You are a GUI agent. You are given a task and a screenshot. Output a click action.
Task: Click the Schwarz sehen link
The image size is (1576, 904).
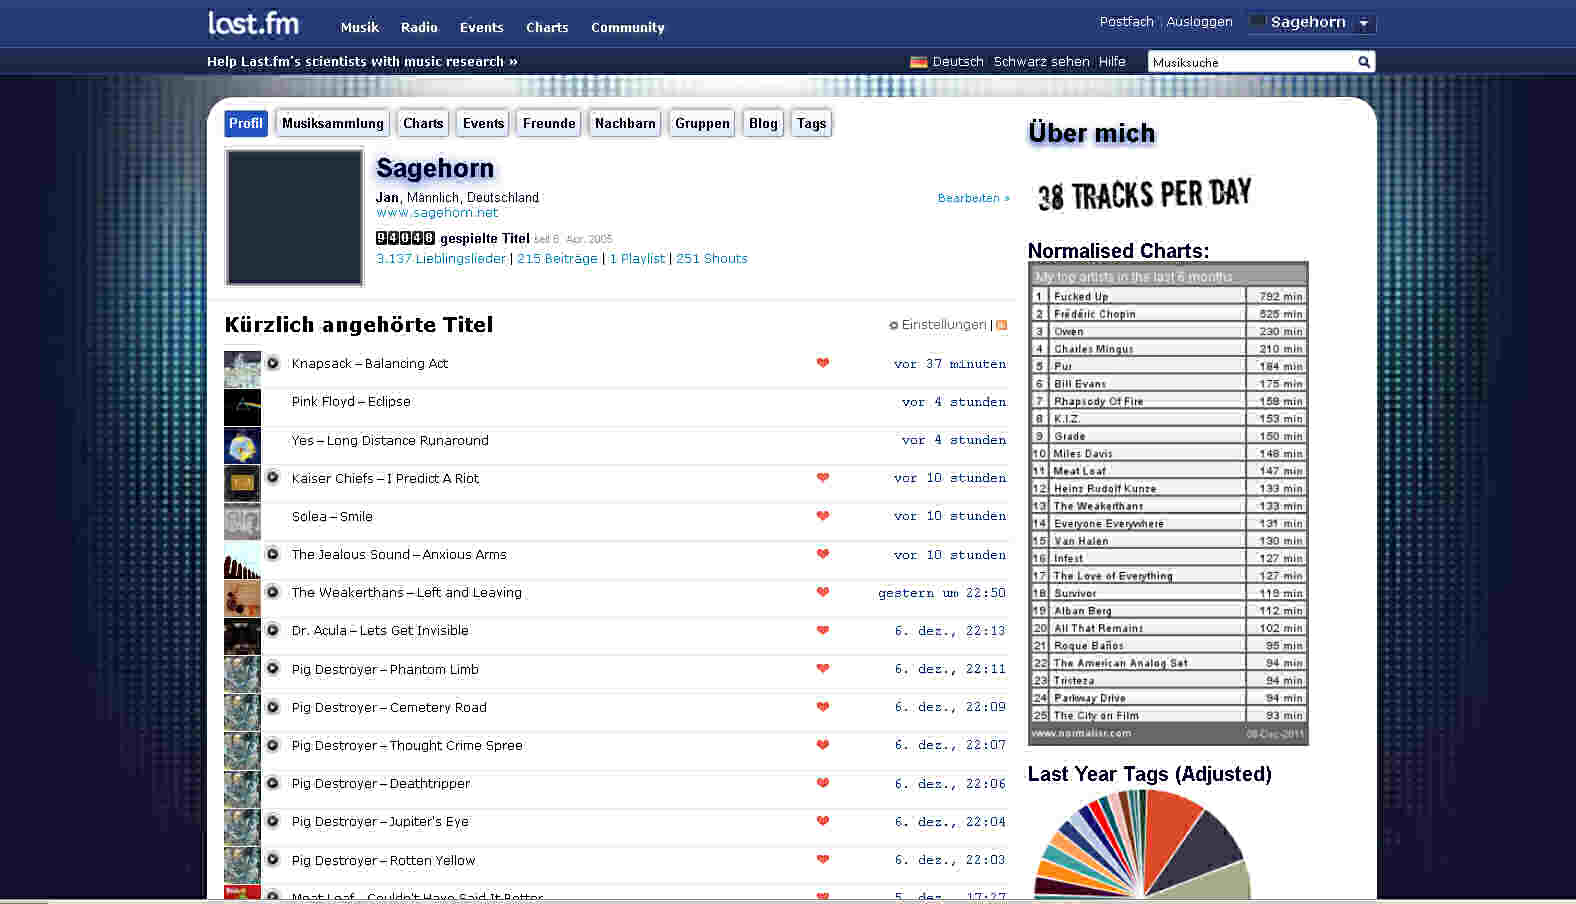click(x=1041, y=62)
